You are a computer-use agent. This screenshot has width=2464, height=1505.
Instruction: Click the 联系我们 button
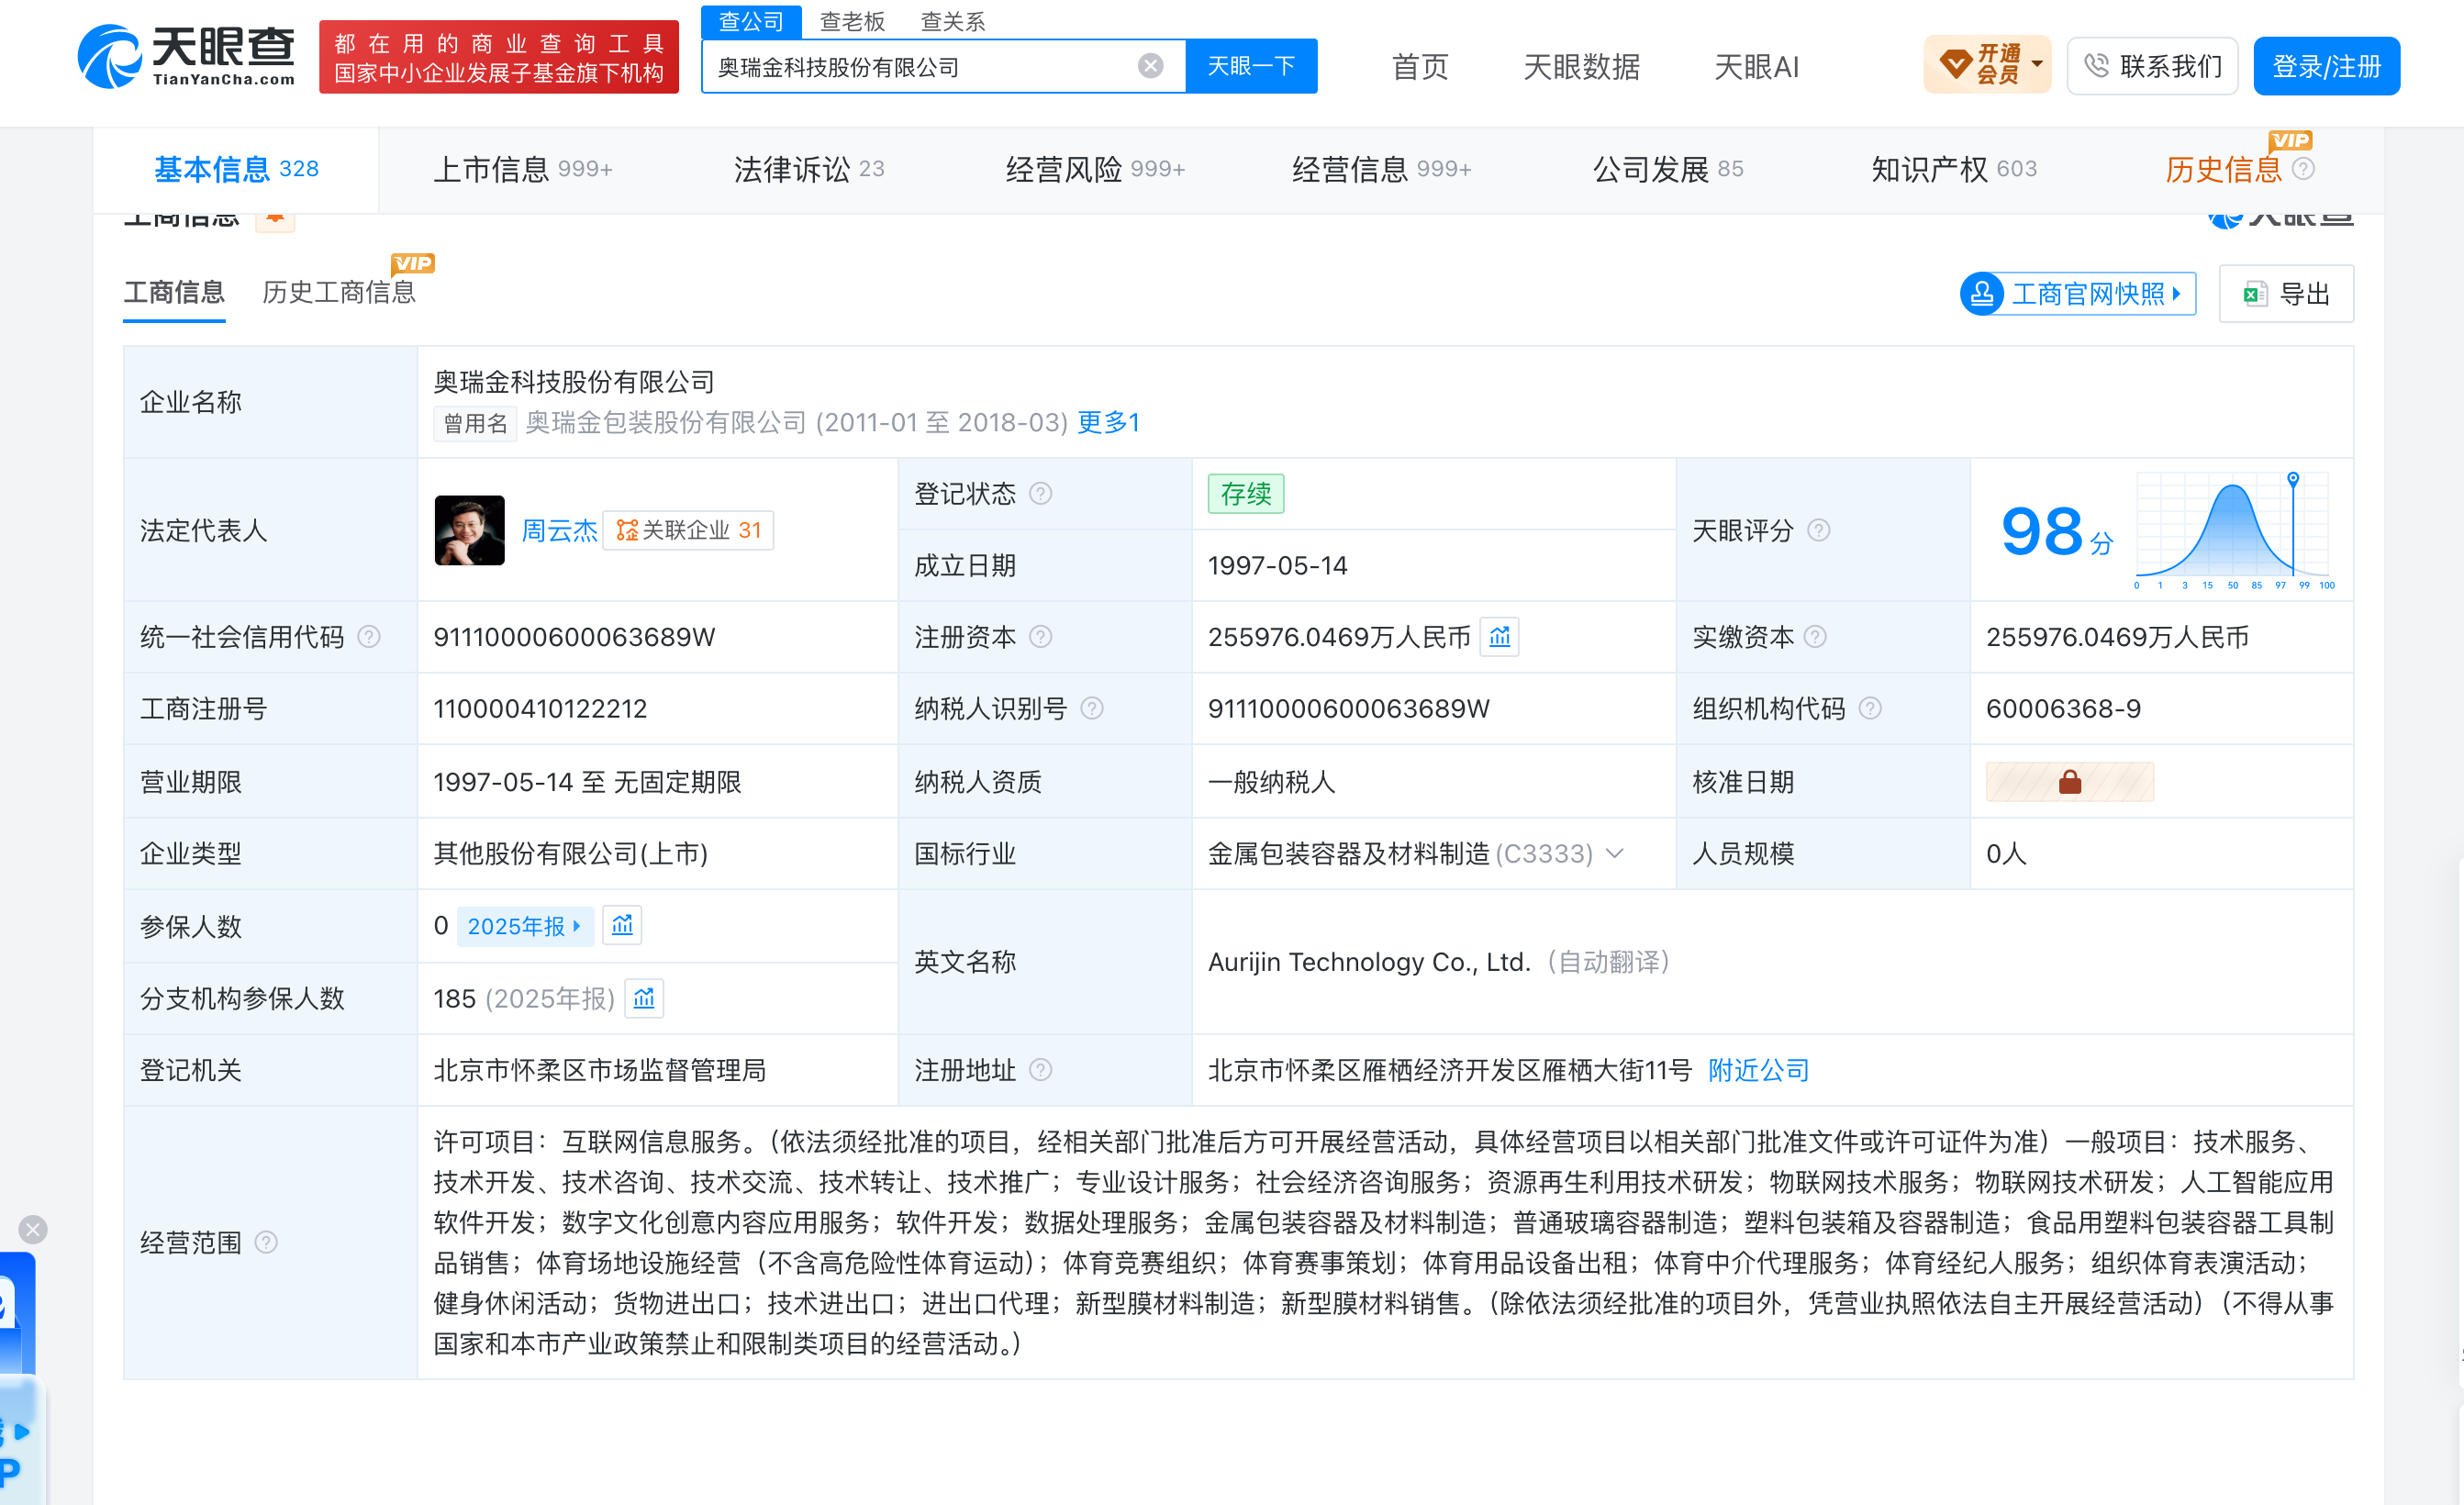pos(2152,66)
